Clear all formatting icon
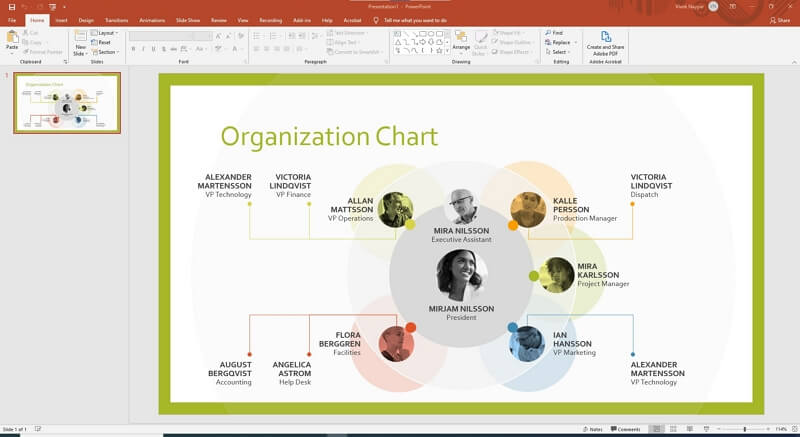Image resolution: width=800 pixels, height=437 pixels. tap(241, 36)
